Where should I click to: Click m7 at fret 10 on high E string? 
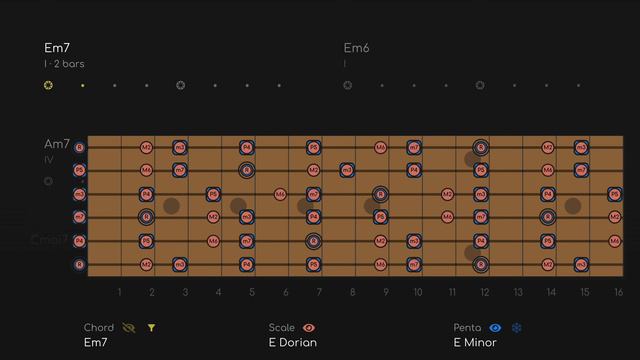[x=414, y=147]
